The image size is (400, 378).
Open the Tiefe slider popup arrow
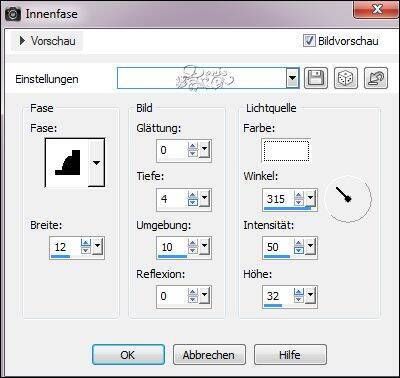(204, 199)
